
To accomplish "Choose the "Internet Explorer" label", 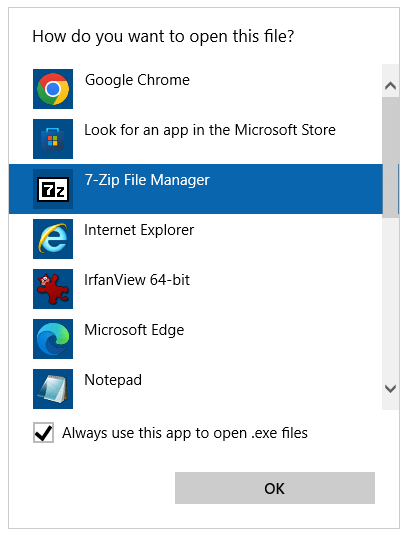I will pos(139,230).
